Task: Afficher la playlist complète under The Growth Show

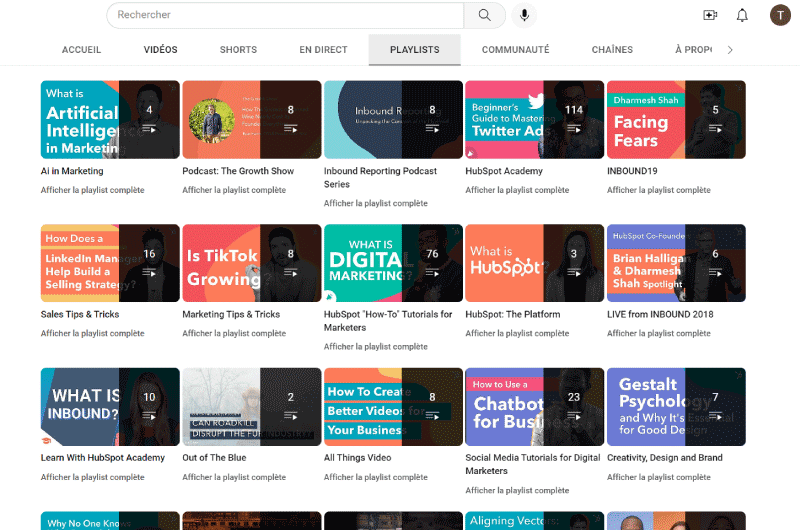Action: [234, 190]
